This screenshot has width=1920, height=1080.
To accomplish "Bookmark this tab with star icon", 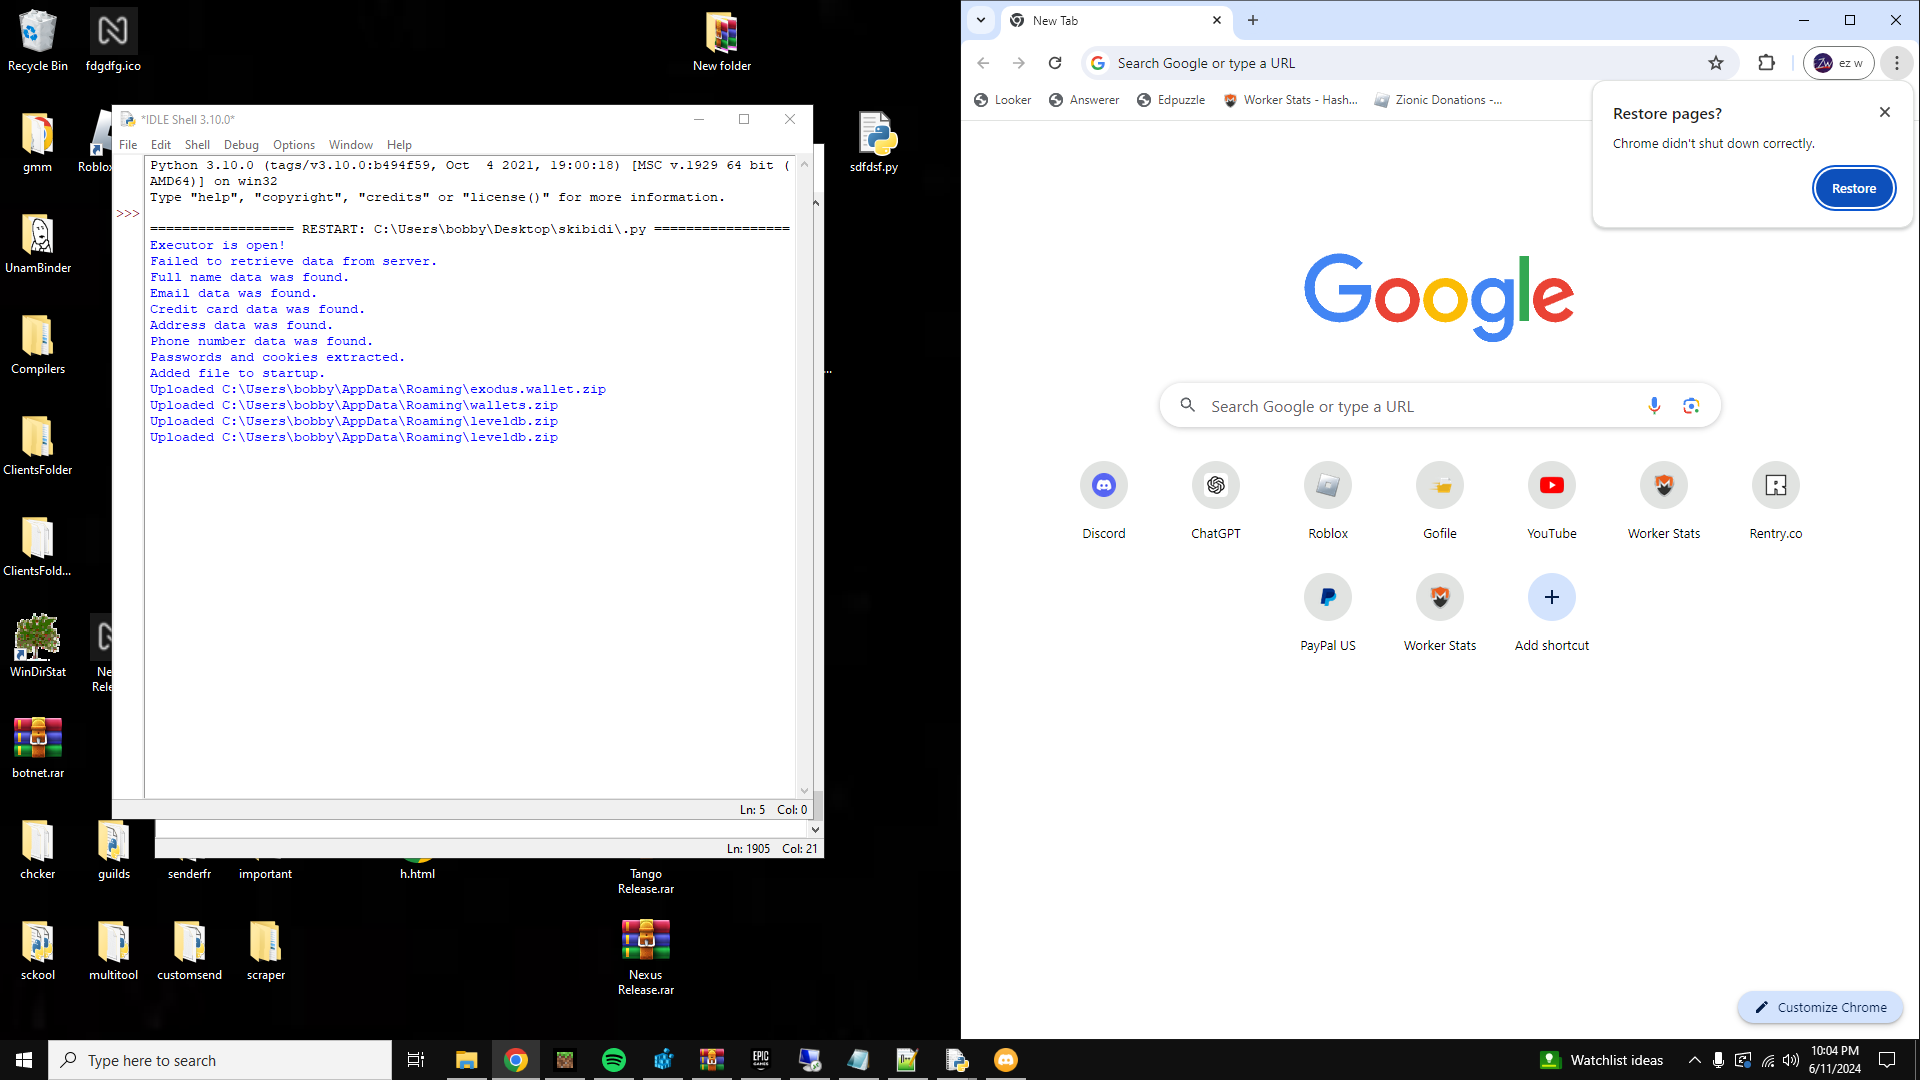I will (x=1716, y=63).
